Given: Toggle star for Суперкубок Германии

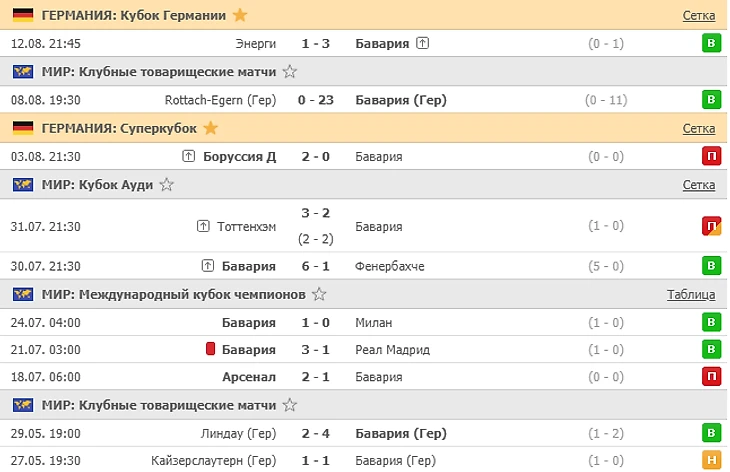Looking at the screenshot, I should (210, 128).
